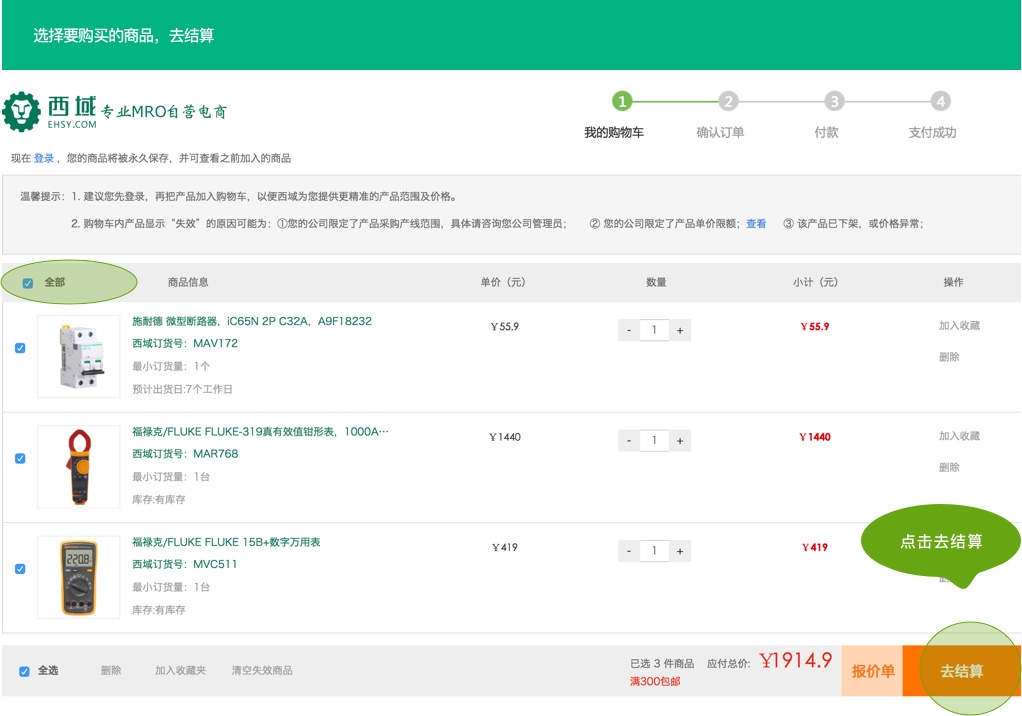Viewport: 1022px width, 716px height.
Task: Click the EHSY lion logo
Action: pyautogui.click(x=21, y=111)
